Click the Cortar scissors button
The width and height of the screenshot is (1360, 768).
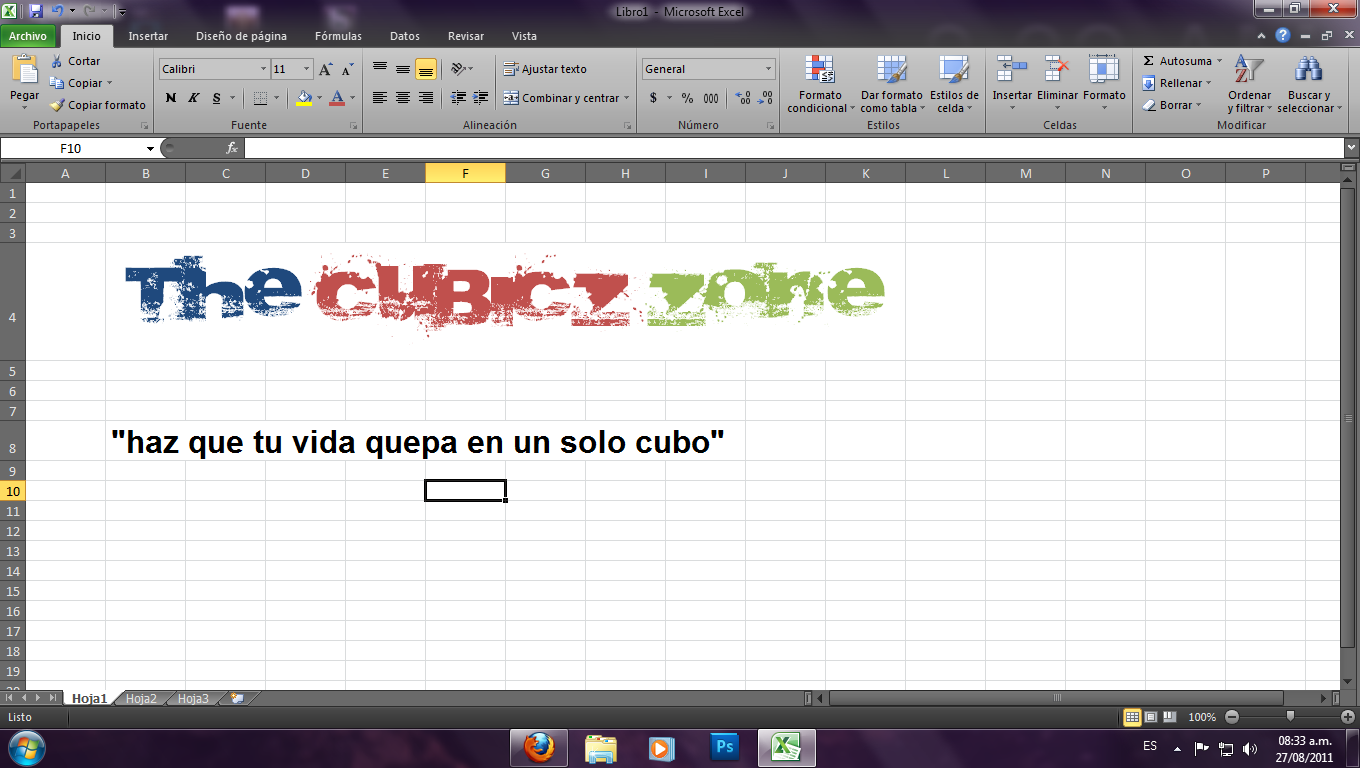click(x=76, y=61)
